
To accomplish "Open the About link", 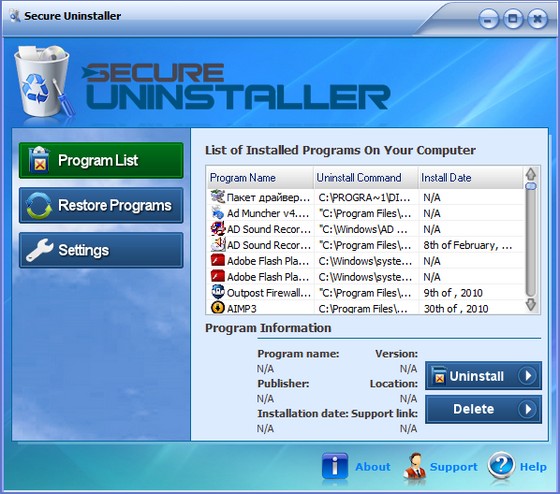I will pyautogui.click(x=372, y=467).
